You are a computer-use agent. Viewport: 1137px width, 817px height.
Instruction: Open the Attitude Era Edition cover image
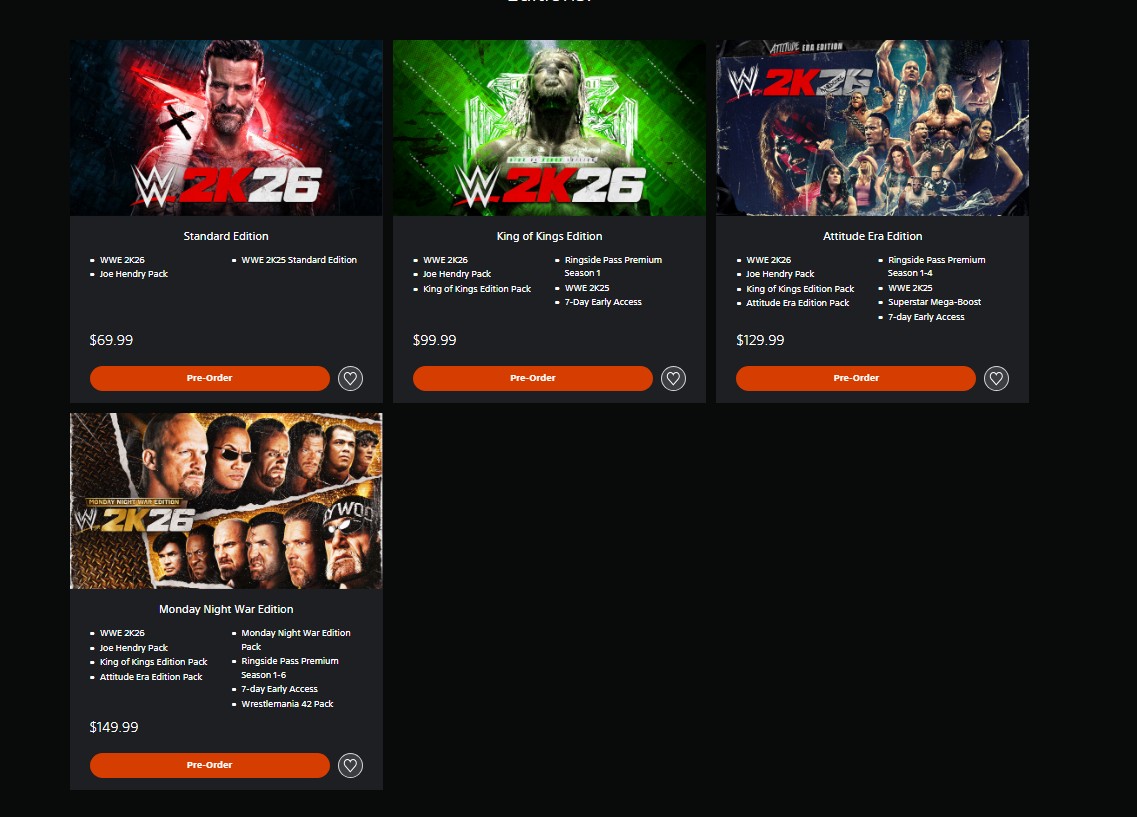click(872, 128)
